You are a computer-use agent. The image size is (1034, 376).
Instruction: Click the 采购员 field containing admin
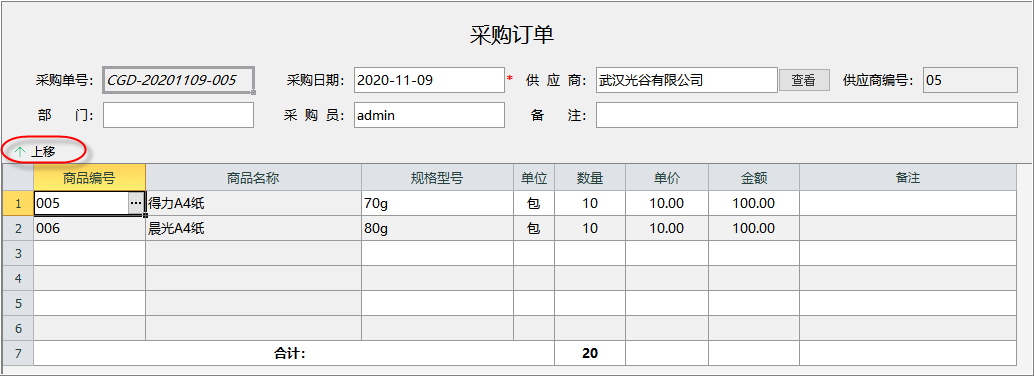click(x=429, y=115)
